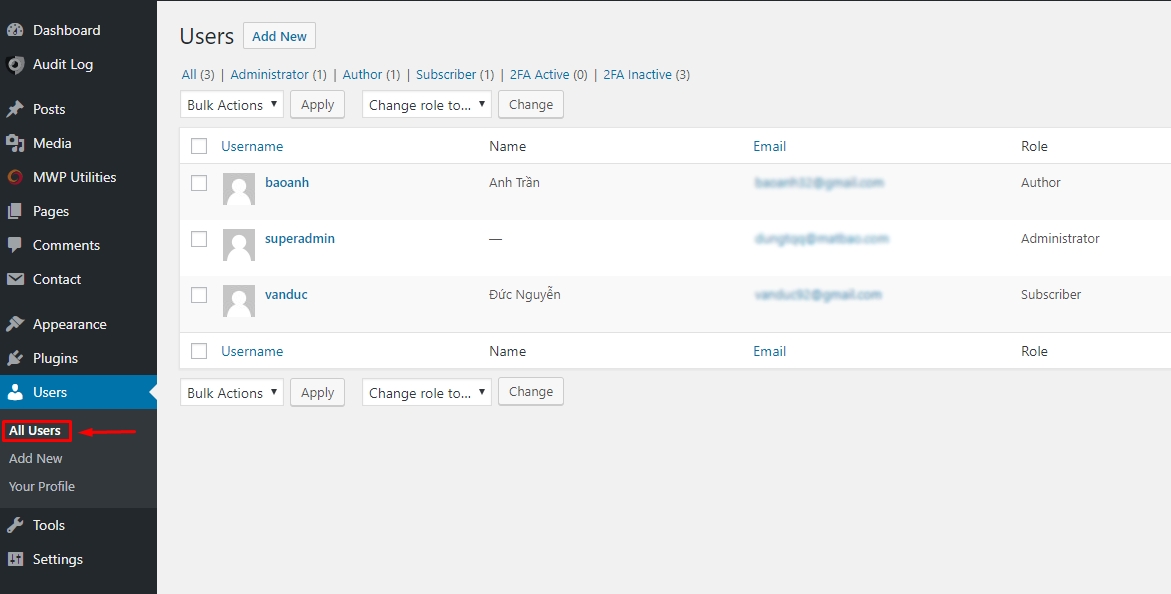Select the superadmin row checkbox
Viewport: 1171px width, 594px height.
(x=199, y=239)
